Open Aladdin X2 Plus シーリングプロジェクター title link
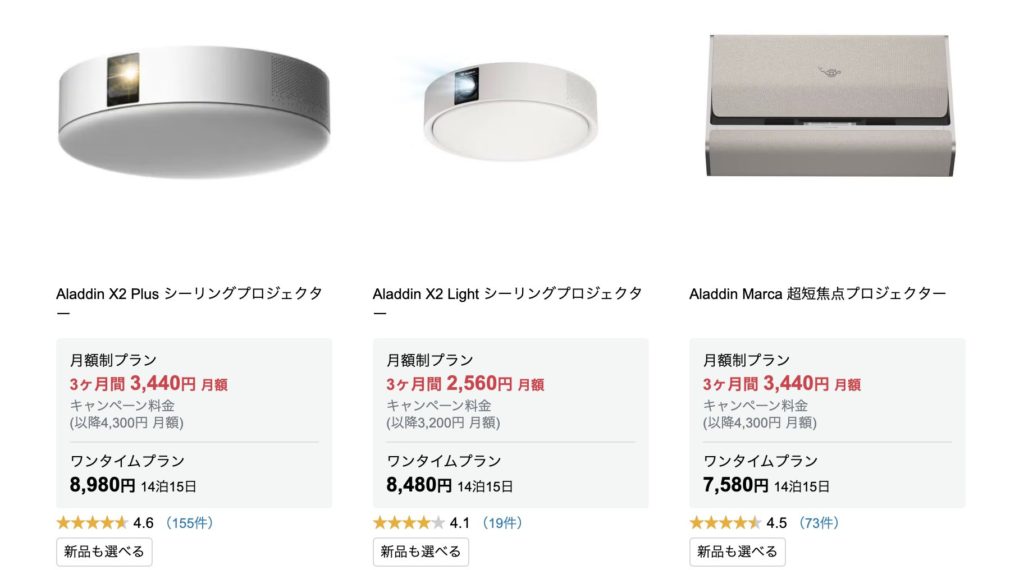Screen dimensions: 1024x570 pyautogui.click(x=189, y=294)
